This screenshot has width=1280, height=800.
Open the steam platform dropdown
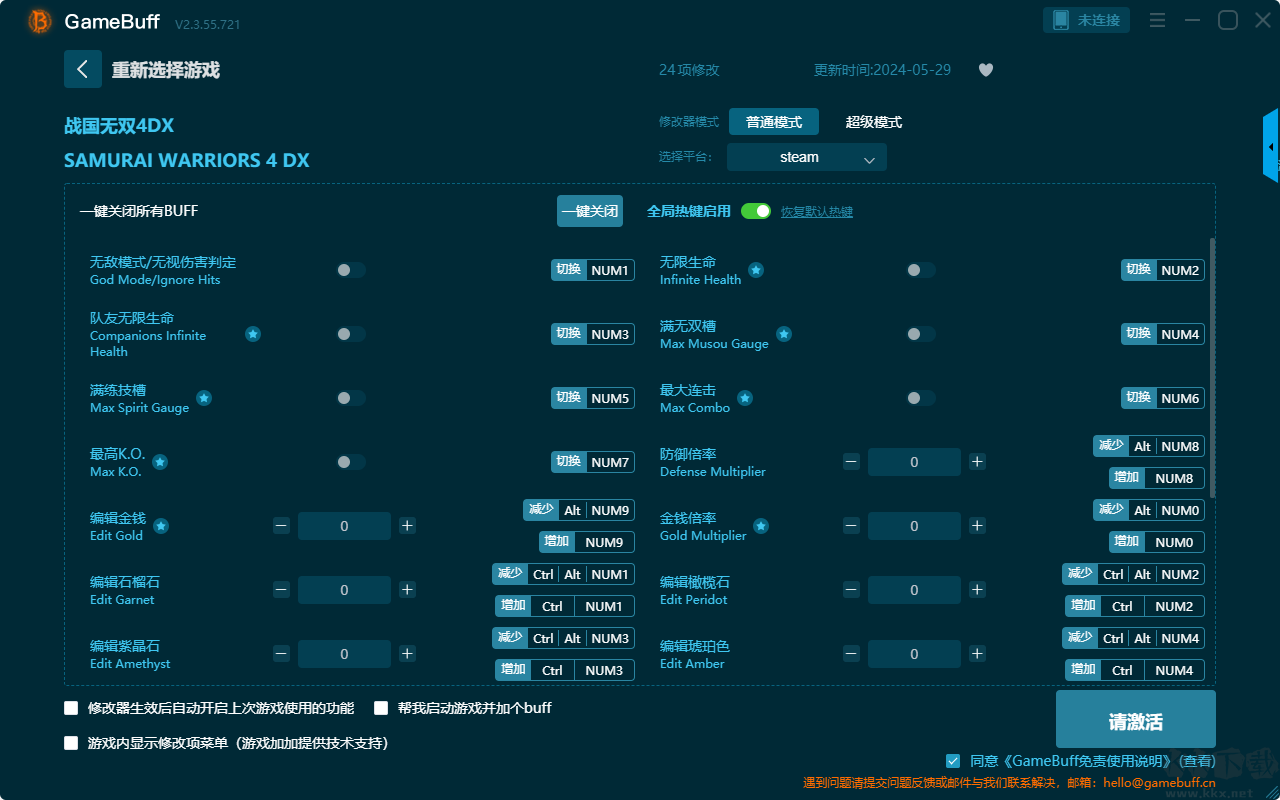[x=807, y=157]
